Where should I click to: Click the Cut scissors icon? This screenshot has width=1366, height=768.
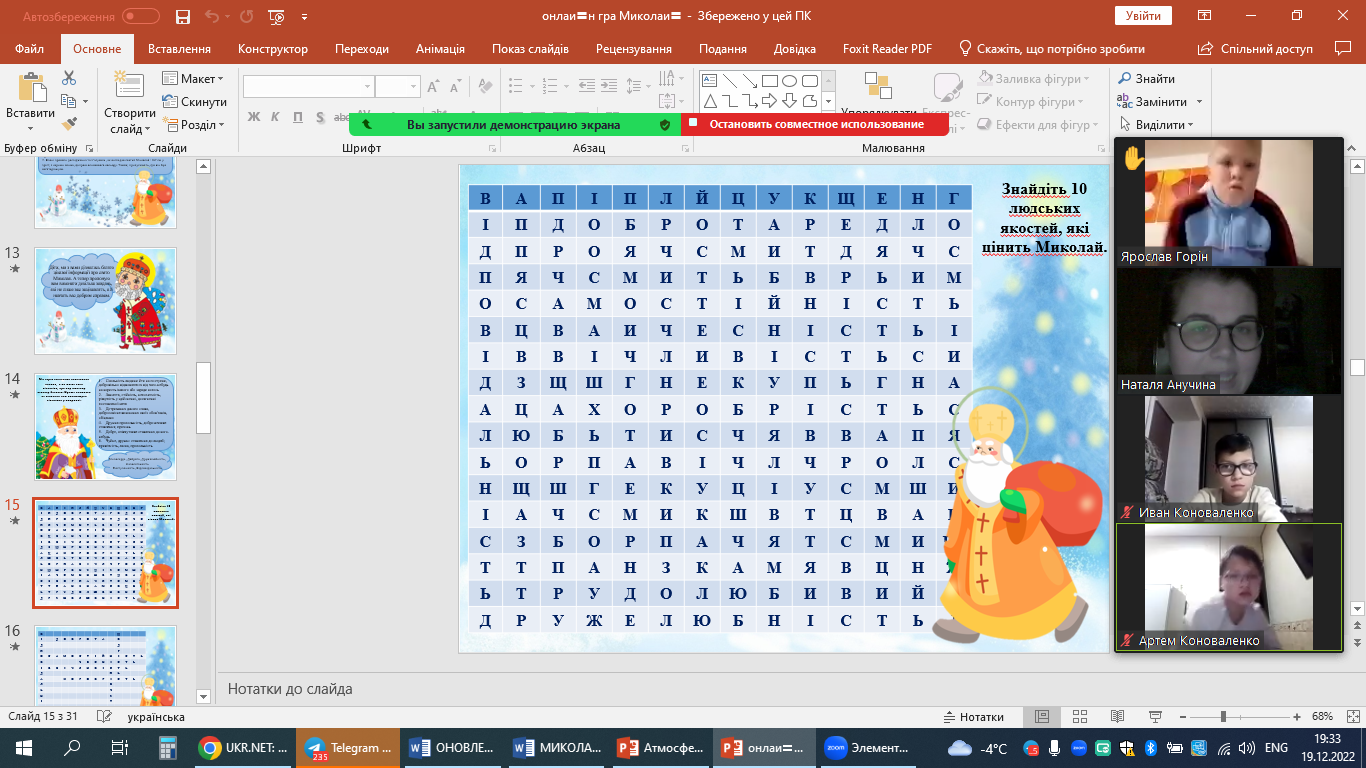click(69, 78)
